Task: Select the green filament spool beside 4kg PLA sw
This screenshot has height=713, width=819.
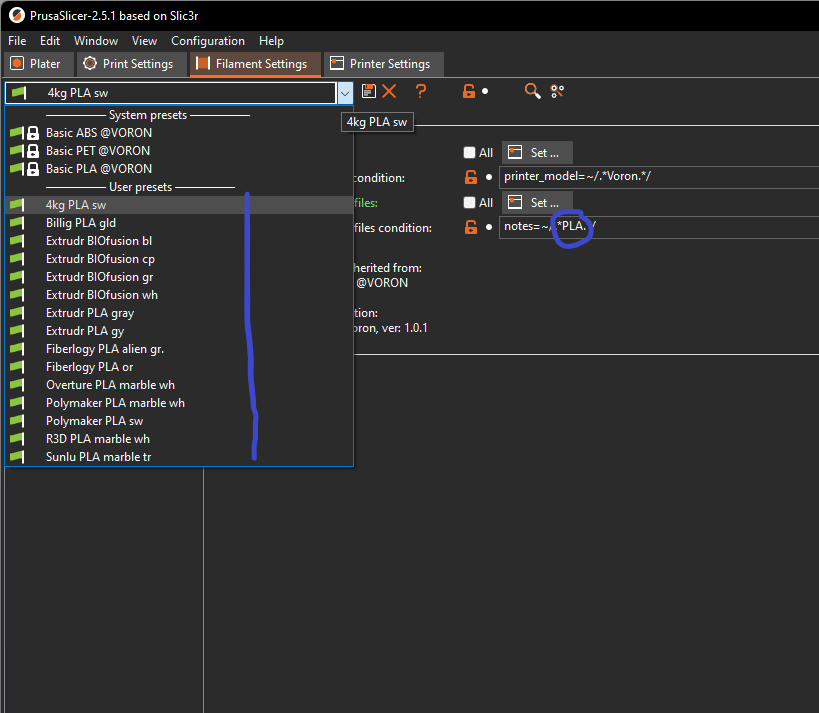Action: click(16, 204)
